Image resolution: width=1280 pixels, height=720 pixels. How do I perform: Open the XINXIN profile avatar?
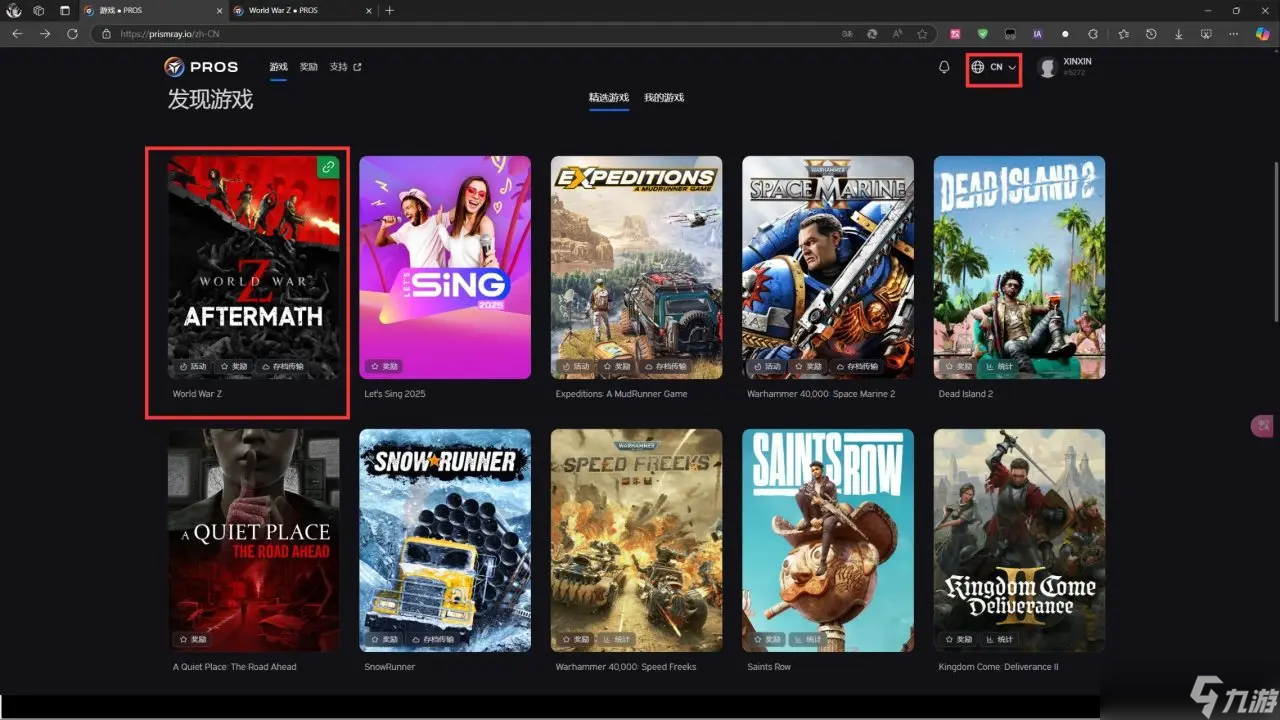coord(1047,67)
